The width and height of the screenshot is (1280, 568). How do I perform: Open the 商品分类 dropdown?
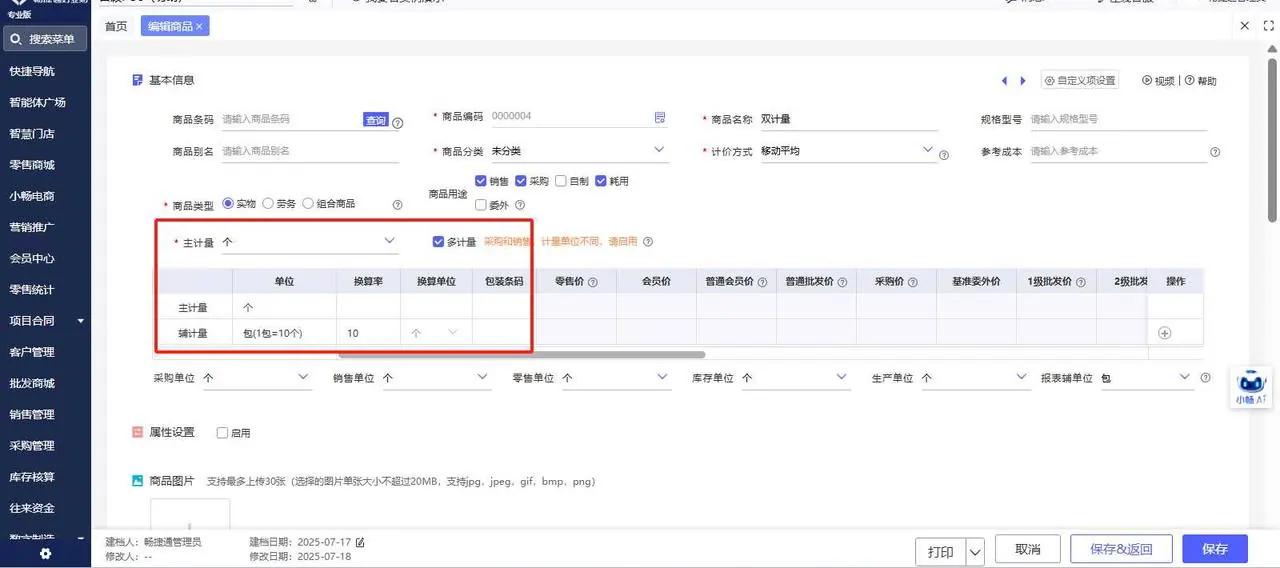point(578,151)
